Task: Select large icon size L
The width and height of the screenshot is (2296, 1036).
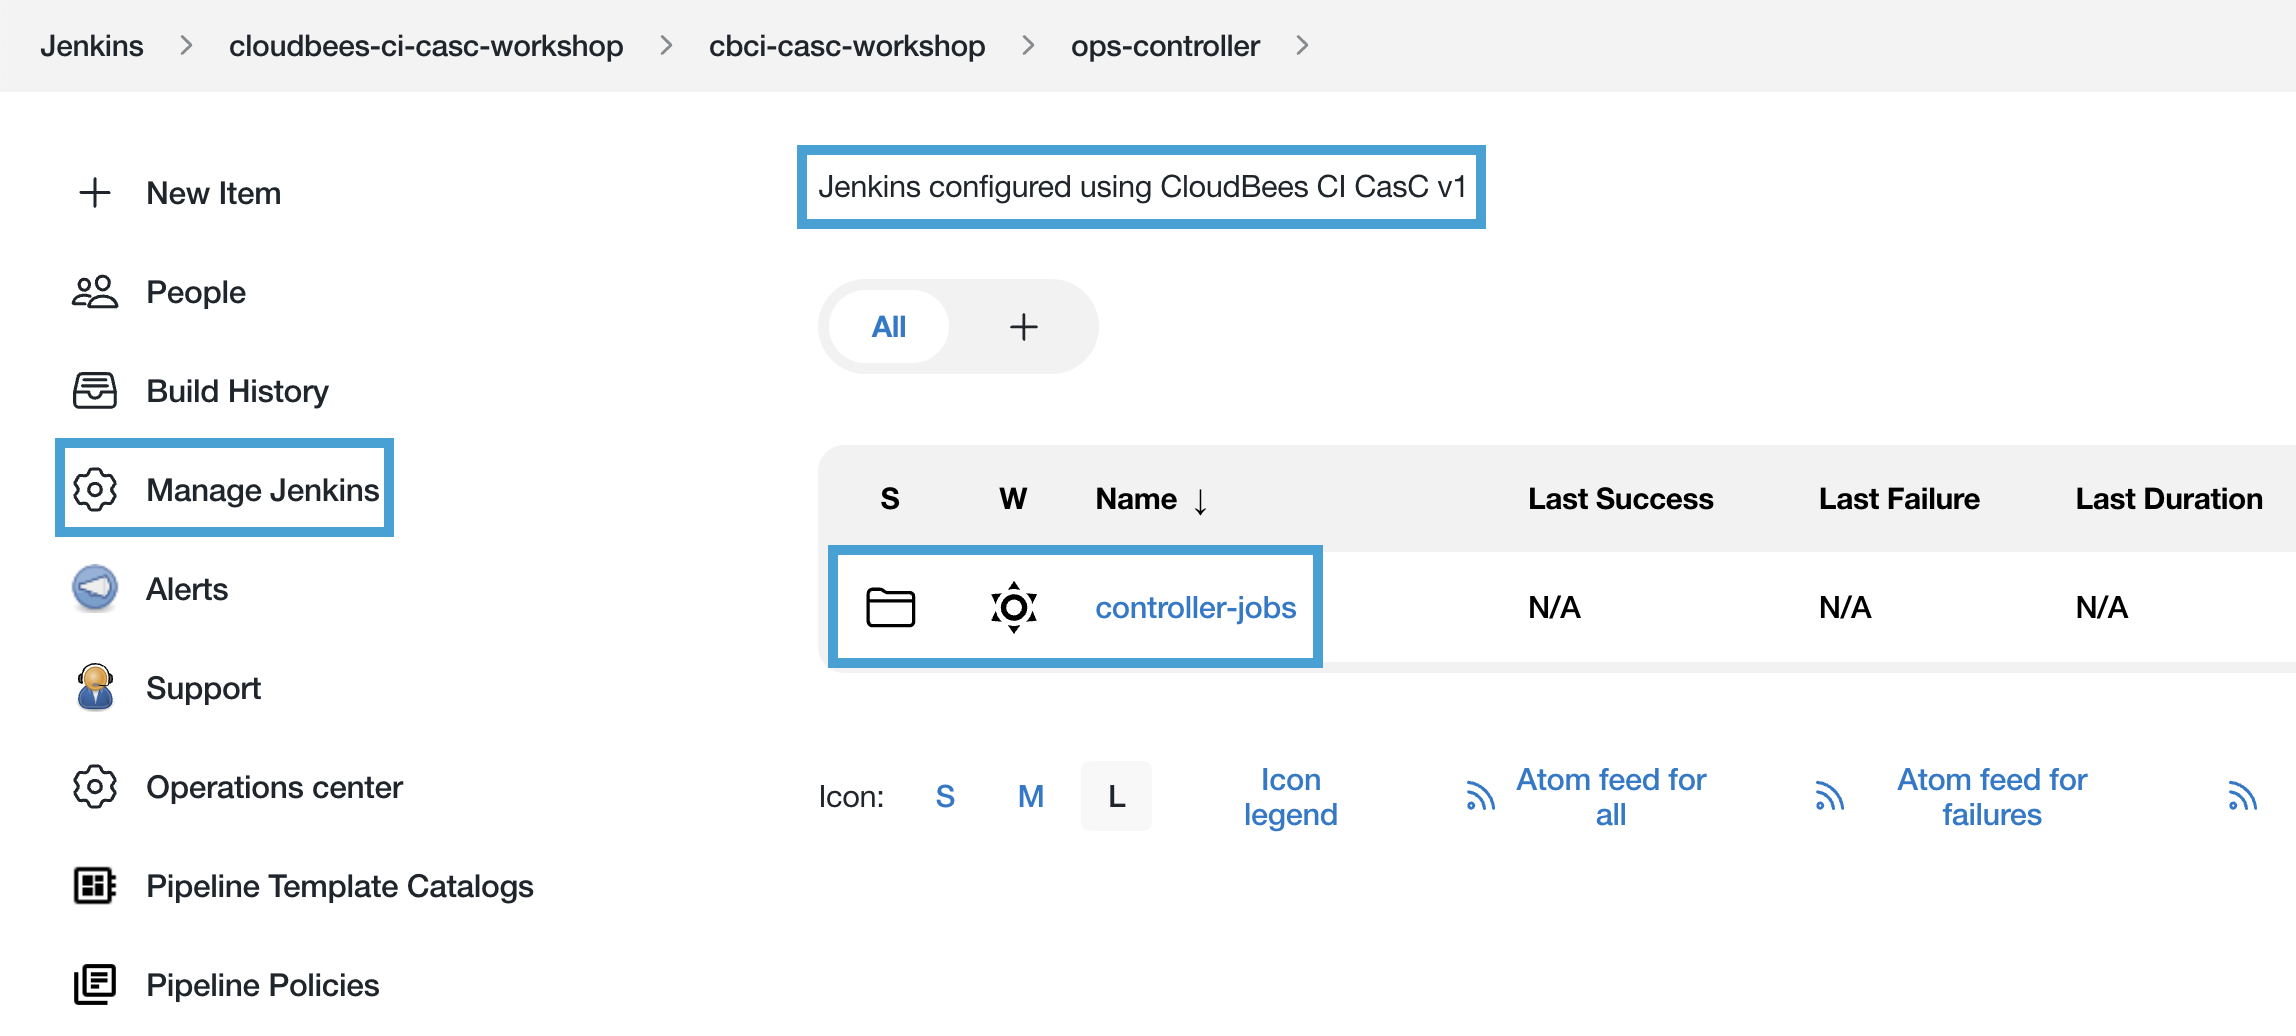Action: coord(1116,796)
